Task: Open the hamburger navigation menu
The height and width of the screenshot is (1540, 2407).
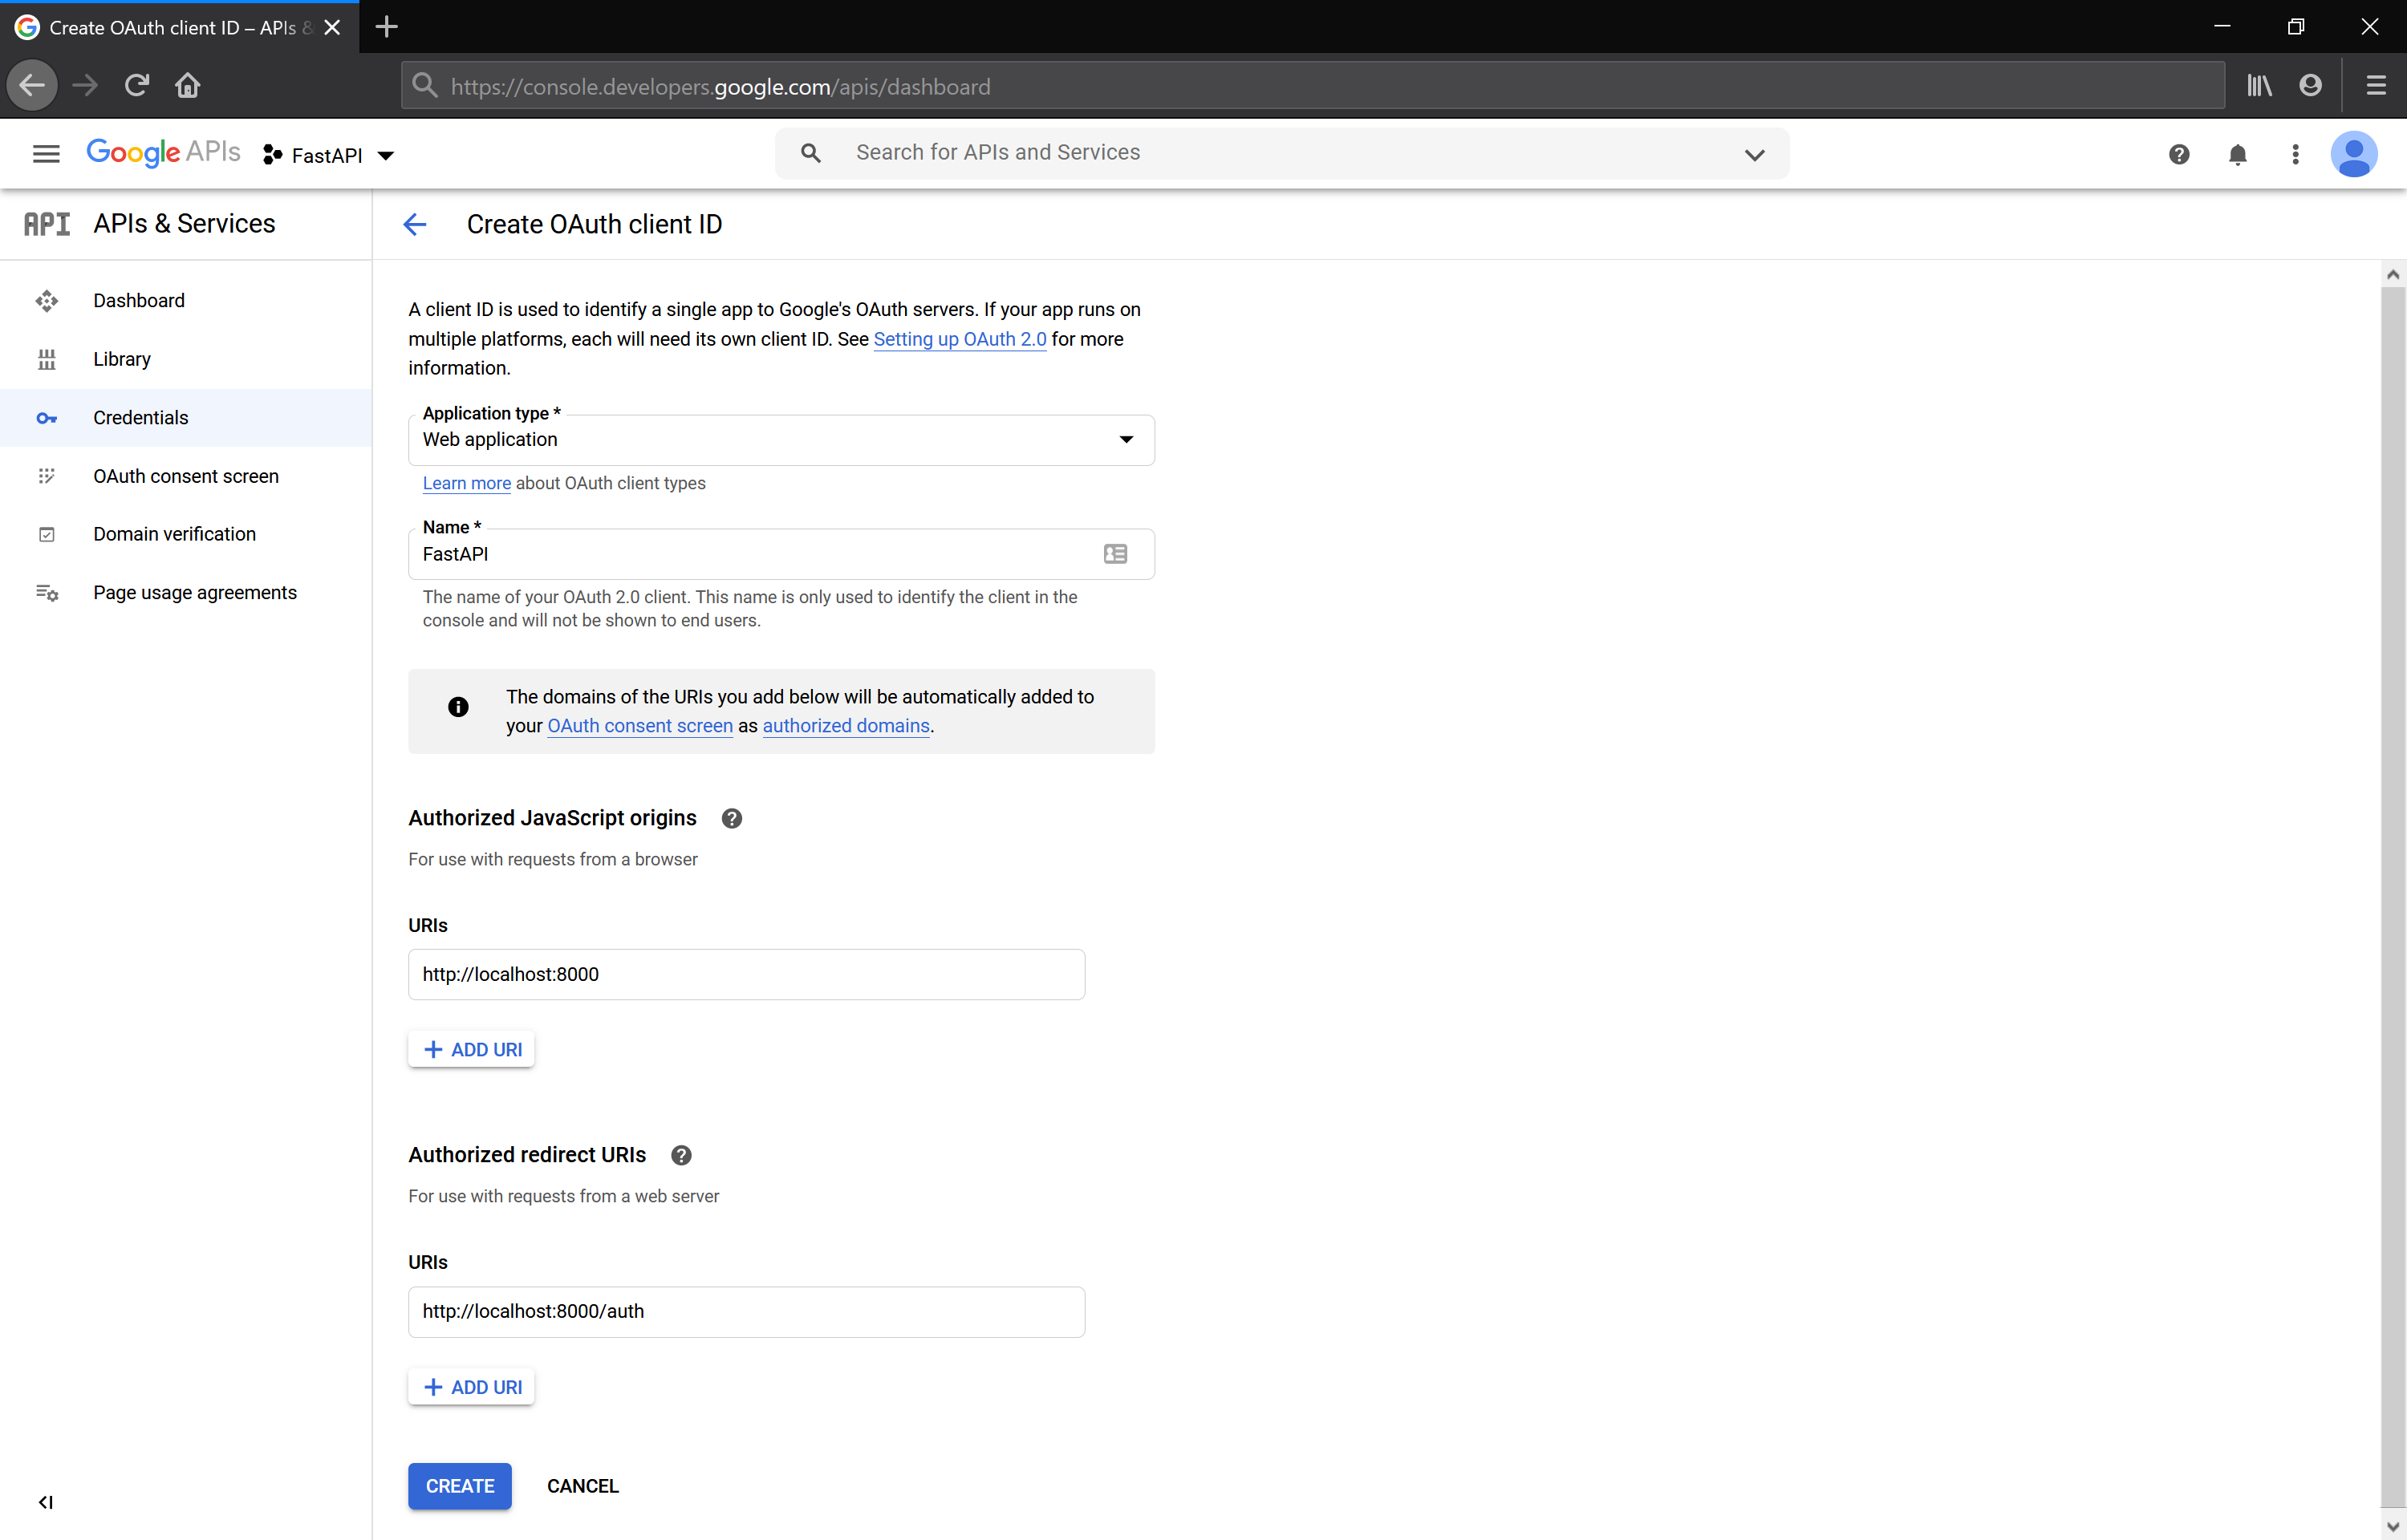Action: (x=46, y=154)
